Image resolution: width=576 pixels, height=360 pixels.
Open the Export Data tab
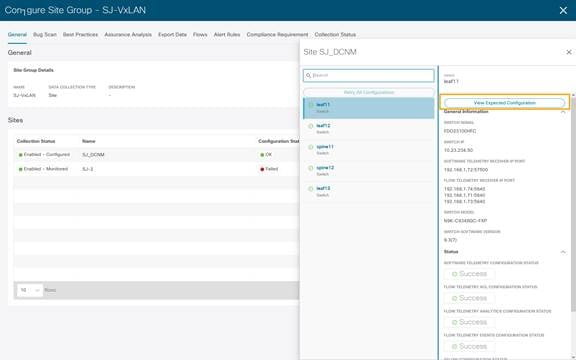pyautogui.click(x=172, y=35)
